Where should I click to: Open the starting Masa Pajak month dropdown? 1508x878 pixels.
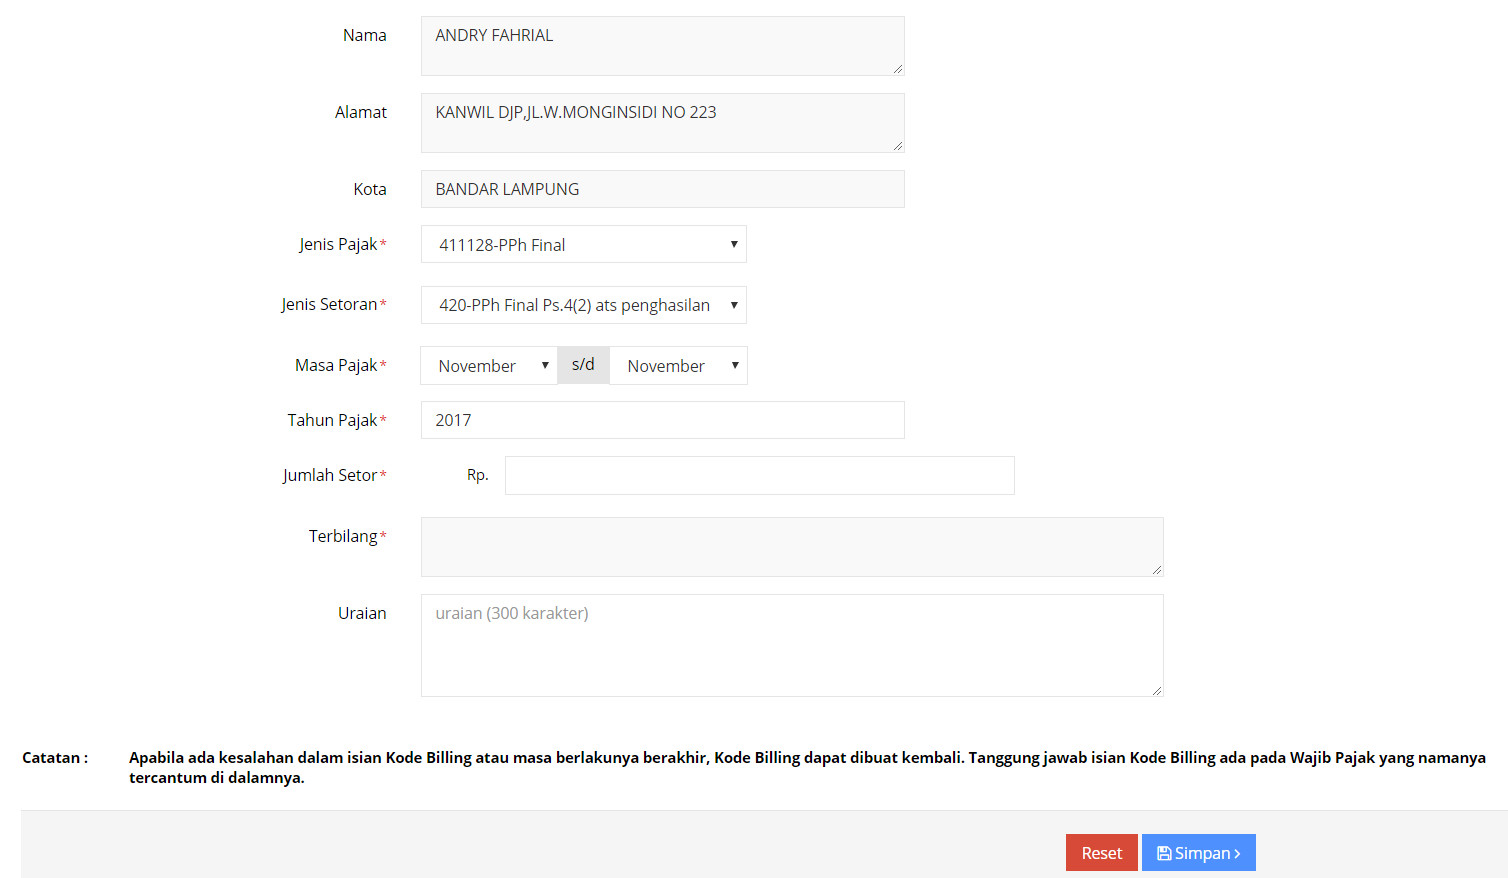[489, 365]
